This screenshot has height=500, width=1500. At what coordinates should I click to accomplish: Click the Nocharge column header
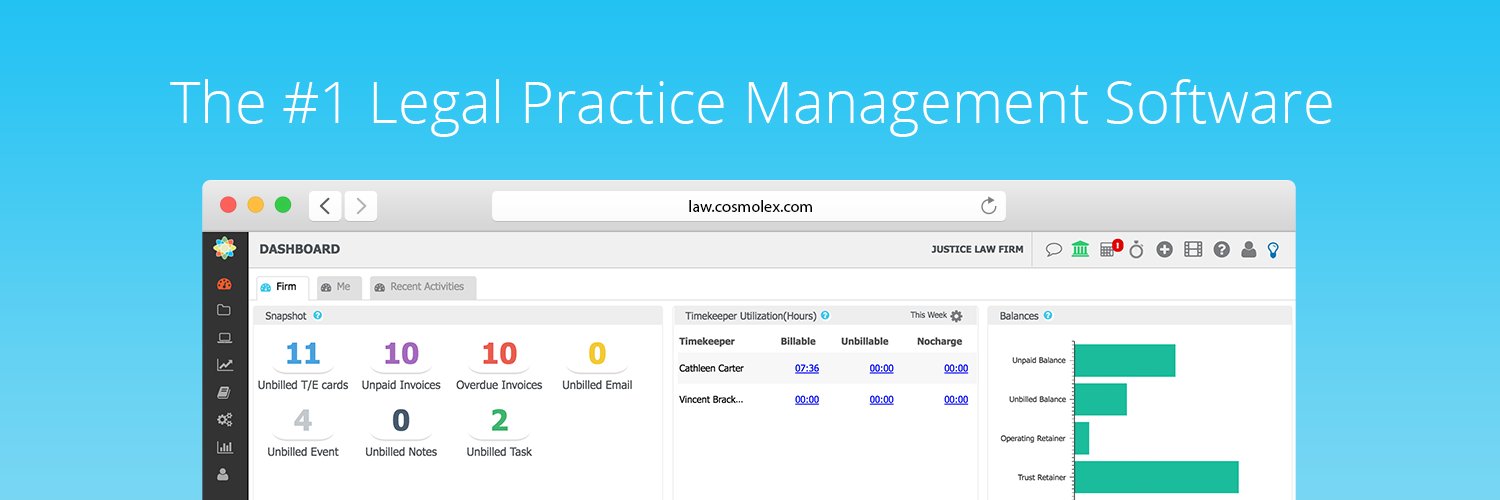[x=940, y=341]
